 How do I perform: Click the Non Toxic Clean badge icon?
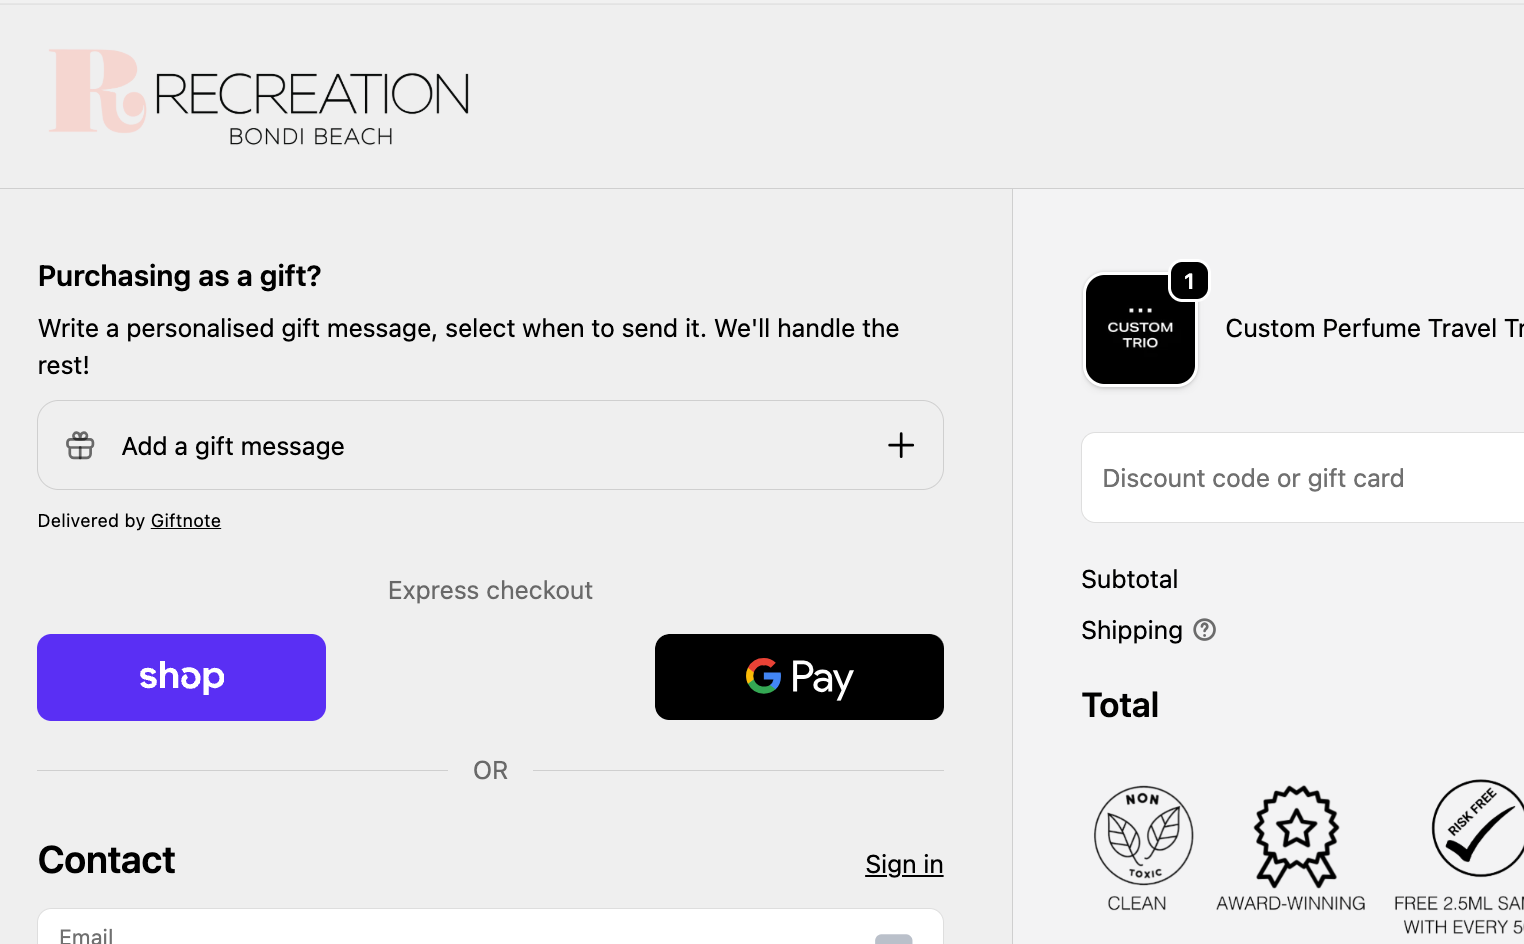[x=1143, y=835]
